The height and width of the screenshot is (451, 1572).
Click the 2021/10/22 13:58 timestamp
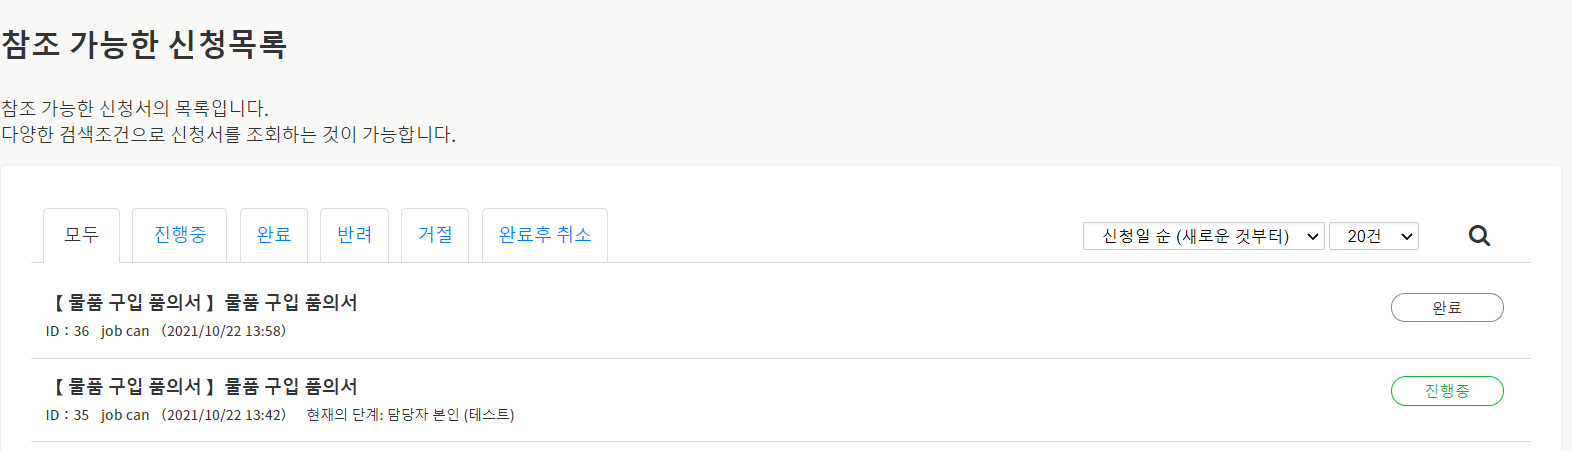click(224, 331)
